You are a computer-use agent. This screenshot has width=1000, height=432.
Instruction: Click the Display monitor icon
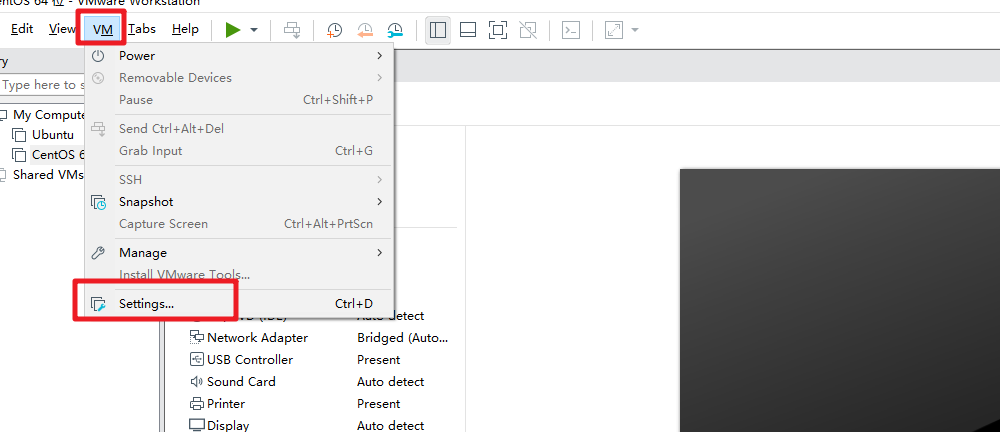(x=196, y=425)
